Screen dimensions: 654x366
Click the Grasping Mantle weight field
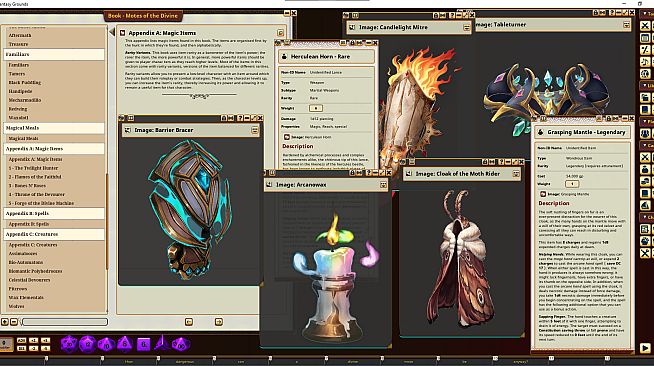click(572, 184)
